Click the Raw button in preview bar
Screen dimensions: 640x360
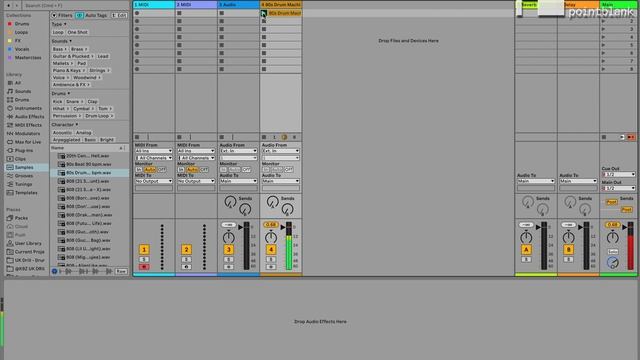click(x=121, y=271)
